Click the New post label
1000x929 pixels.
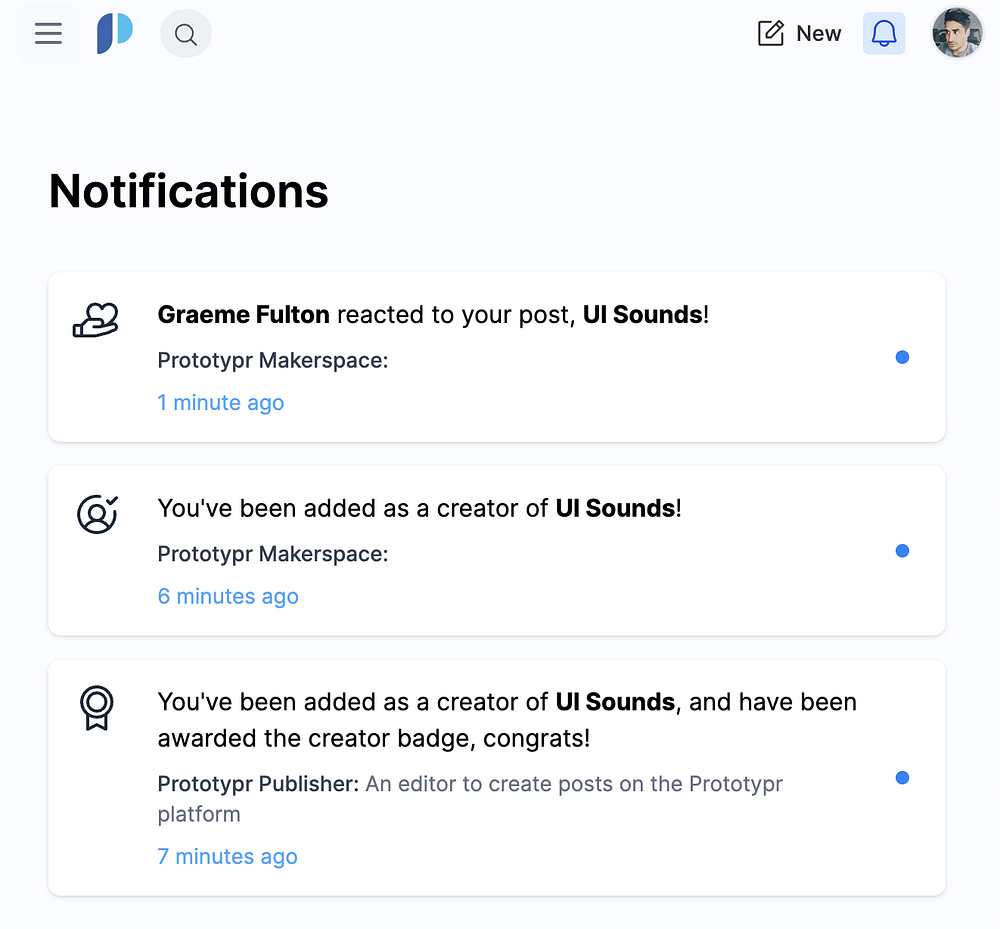818,34
